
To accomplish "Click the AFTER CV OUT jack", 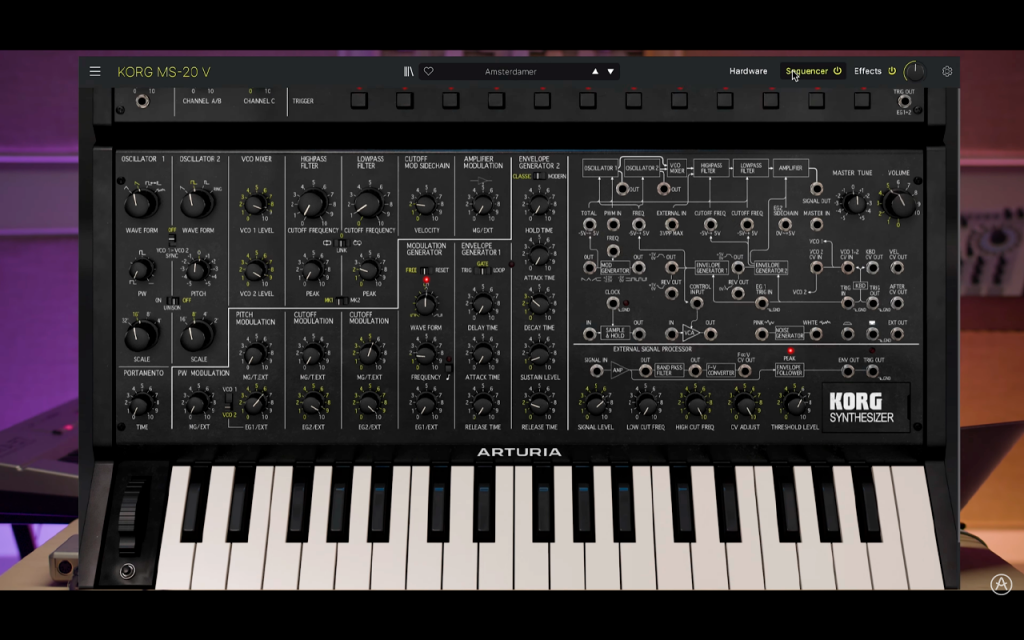I will [897, 303].
